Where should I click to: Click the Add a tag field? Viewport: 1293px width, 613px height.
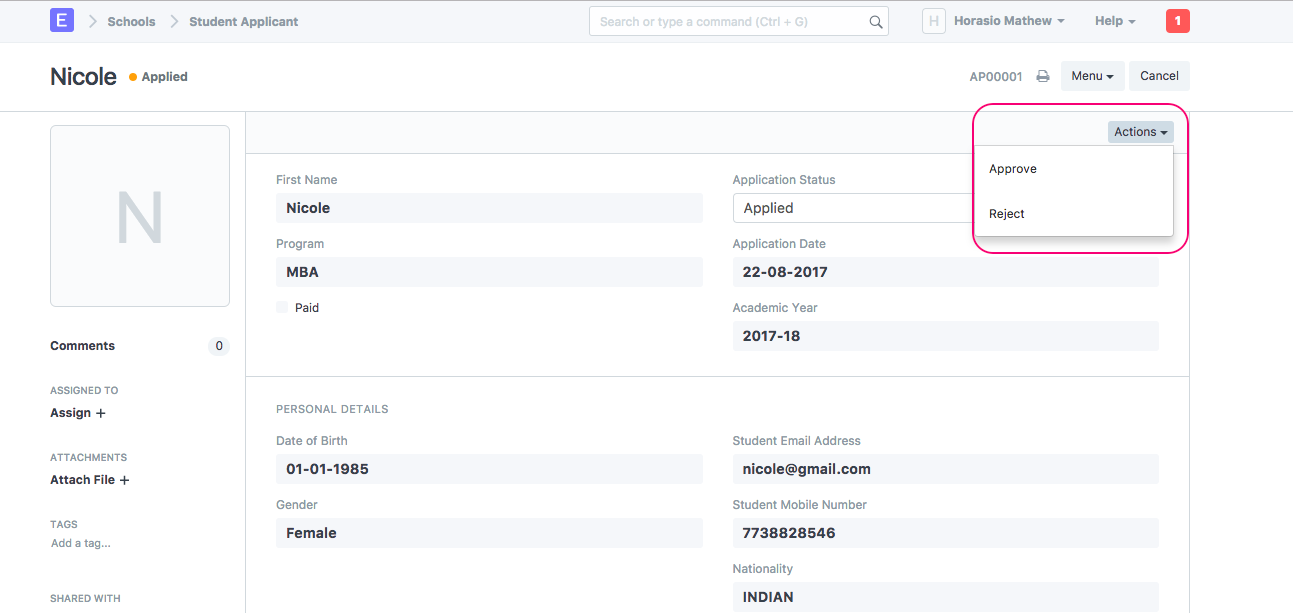[x=81, y=543]
